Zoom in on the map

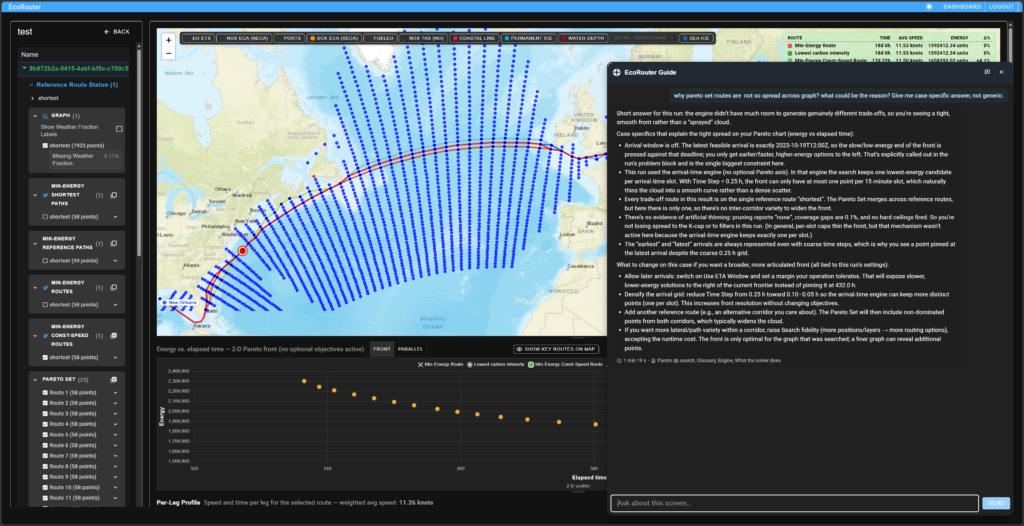pyautogui.click(x=168, y=40)
